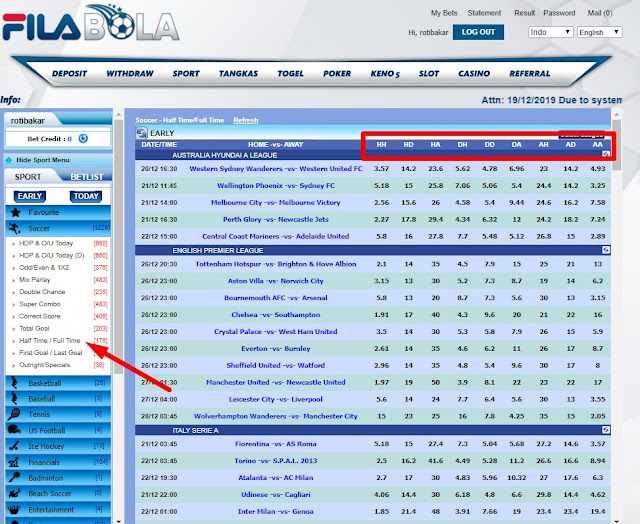Image resolution: width=640 pixels, height=524 pixels.
Task: Click the Favourite star icon
Action: click(16, 212)
